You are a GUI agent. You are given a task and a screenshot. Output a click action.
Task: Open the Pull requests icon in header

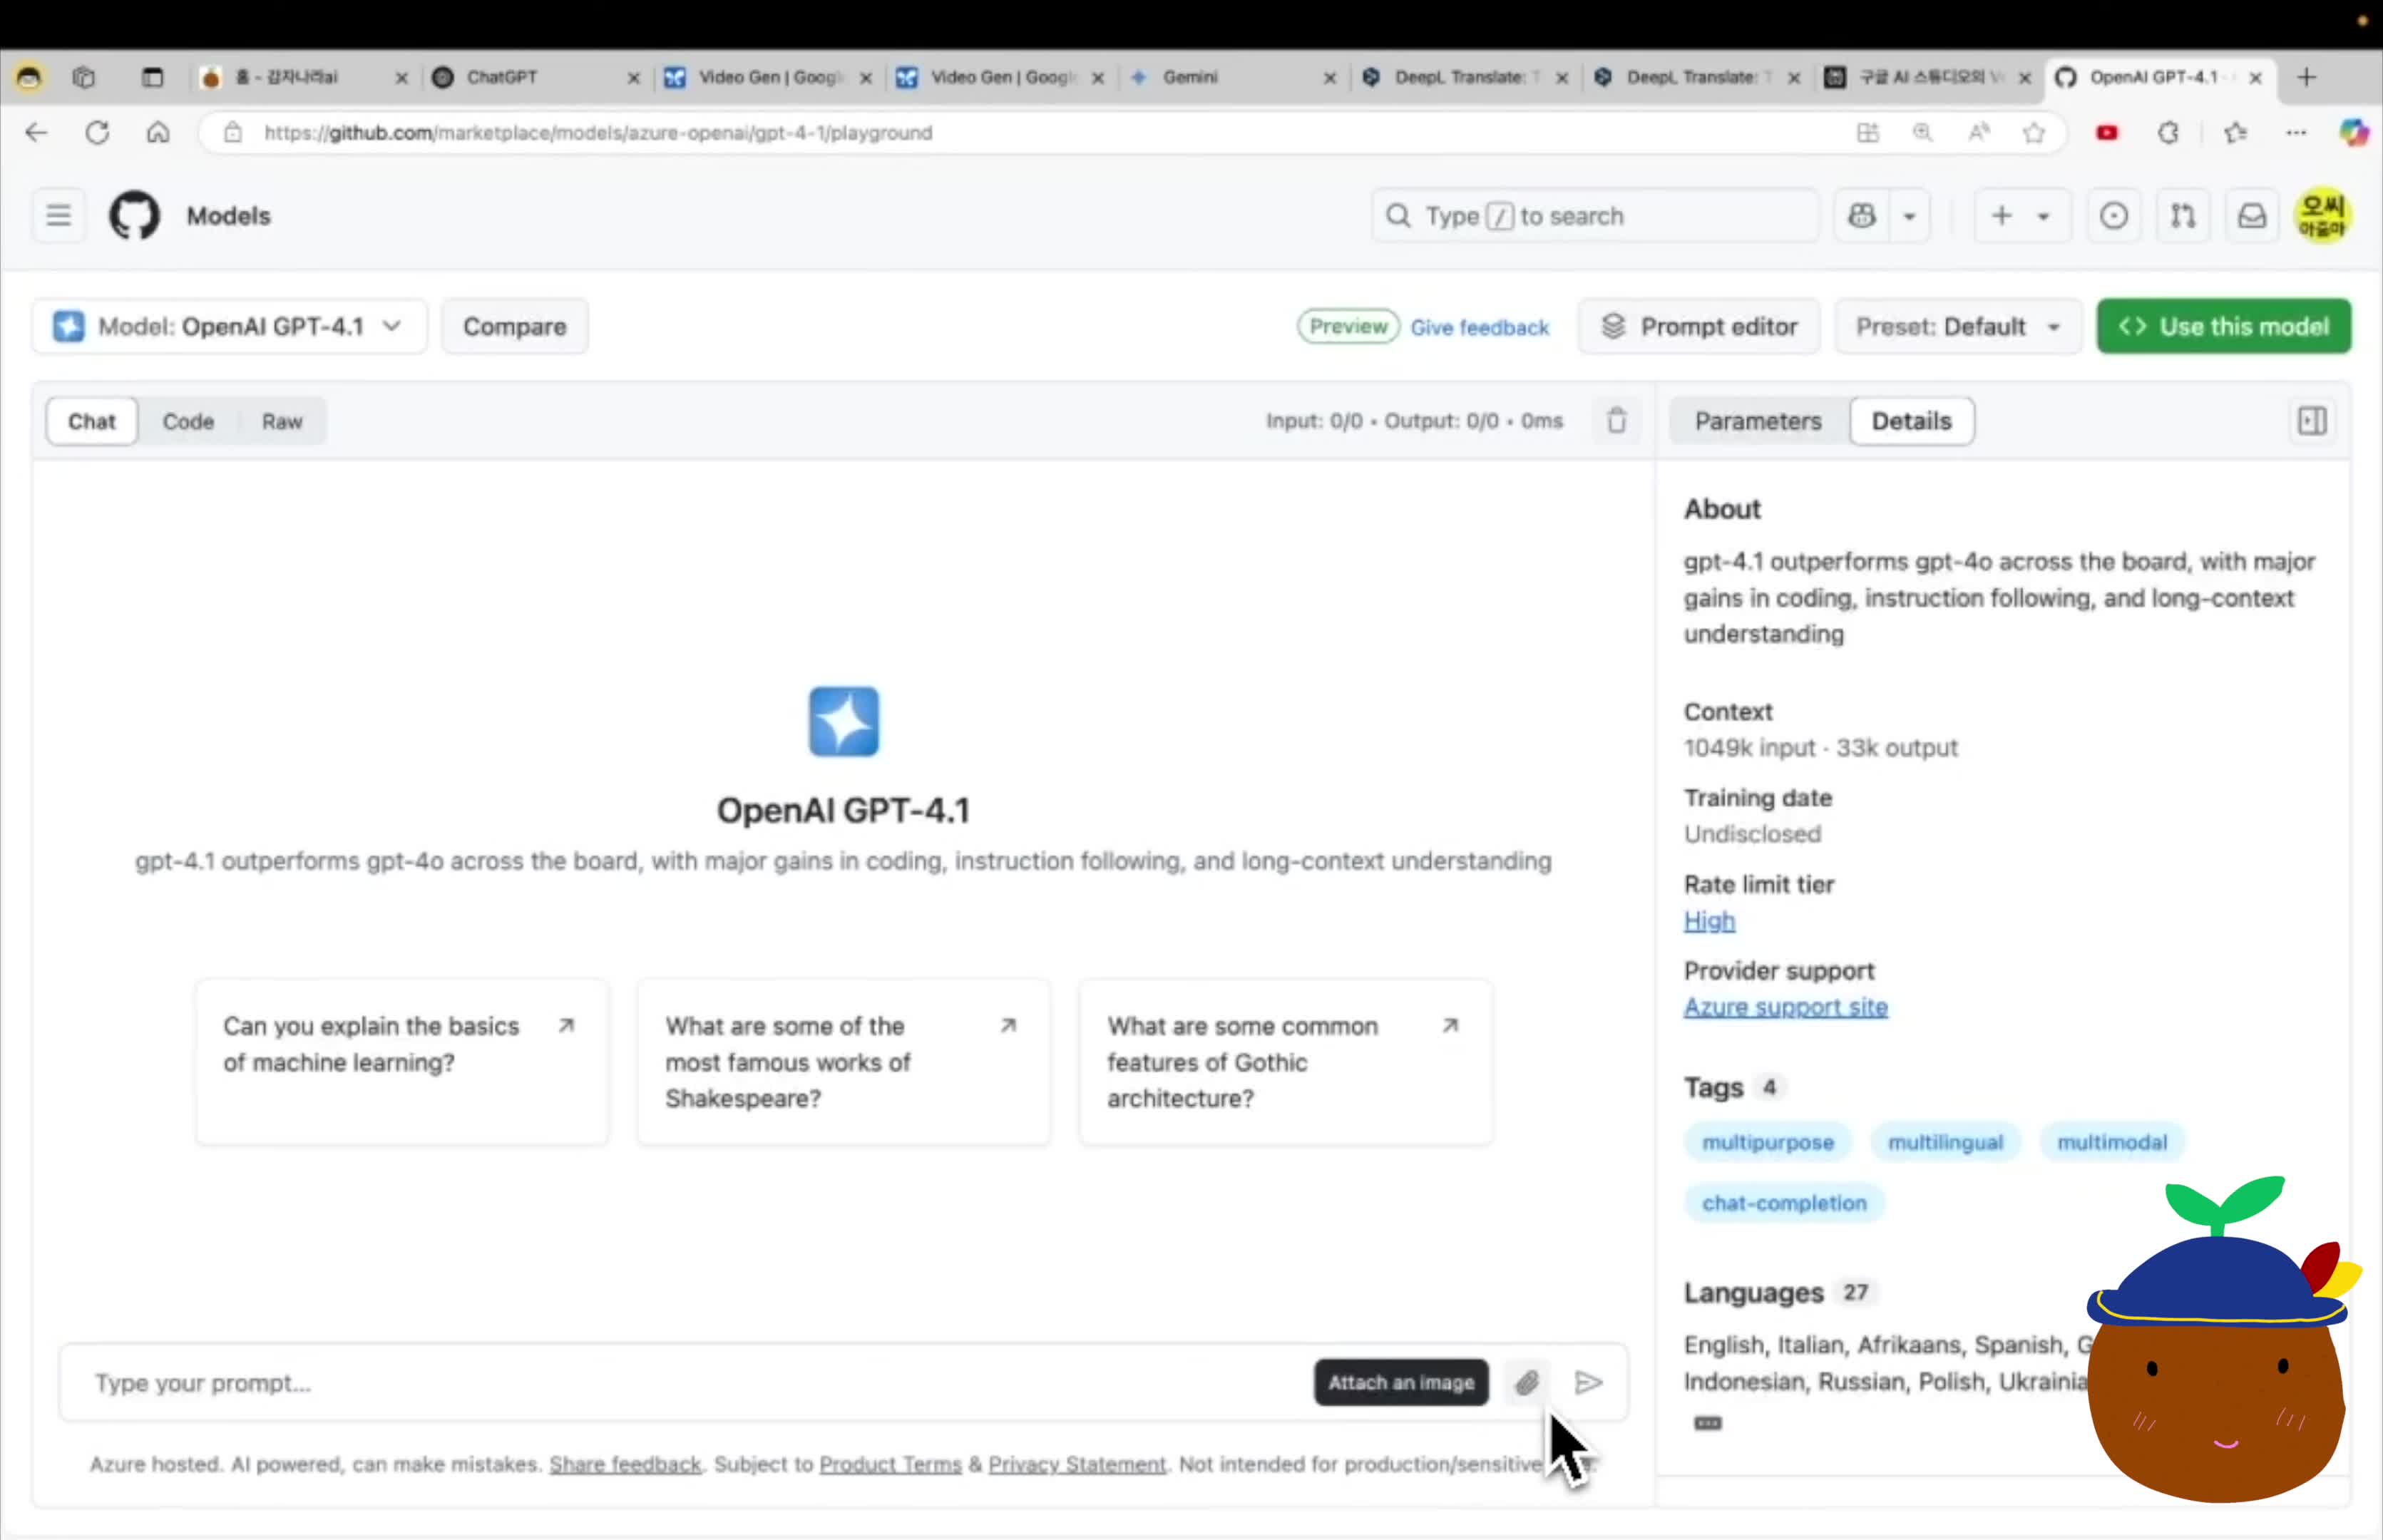click(x=2183, y=216)
